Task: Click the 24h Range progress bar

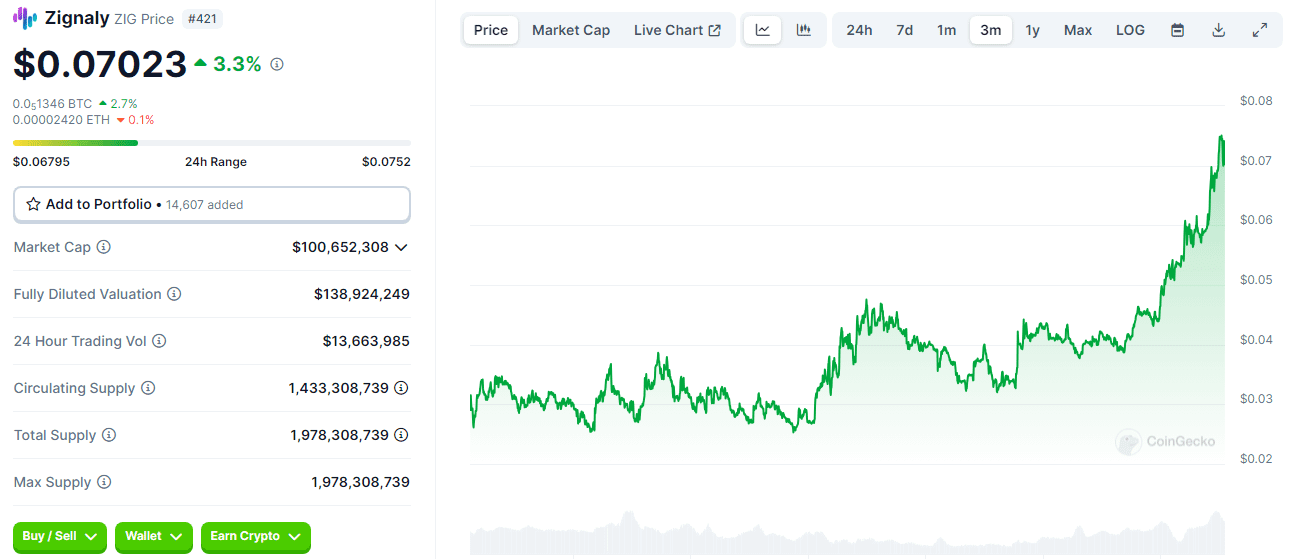Action: pyautogui.click(x=211, y=143)
